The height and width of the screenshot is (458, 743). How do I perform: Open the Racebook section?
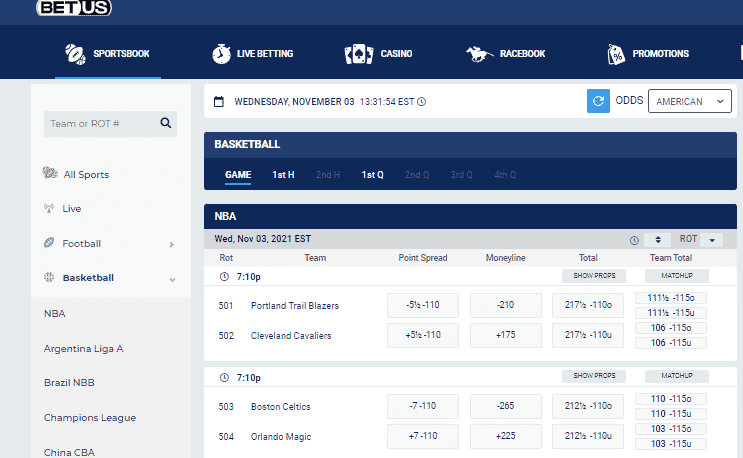(506, 54)
